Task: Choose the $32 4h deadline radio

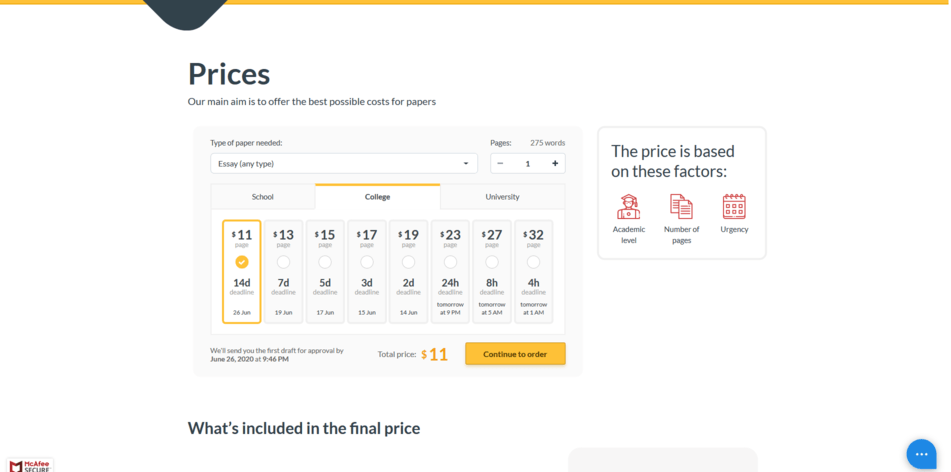Action: pos(533,262)
